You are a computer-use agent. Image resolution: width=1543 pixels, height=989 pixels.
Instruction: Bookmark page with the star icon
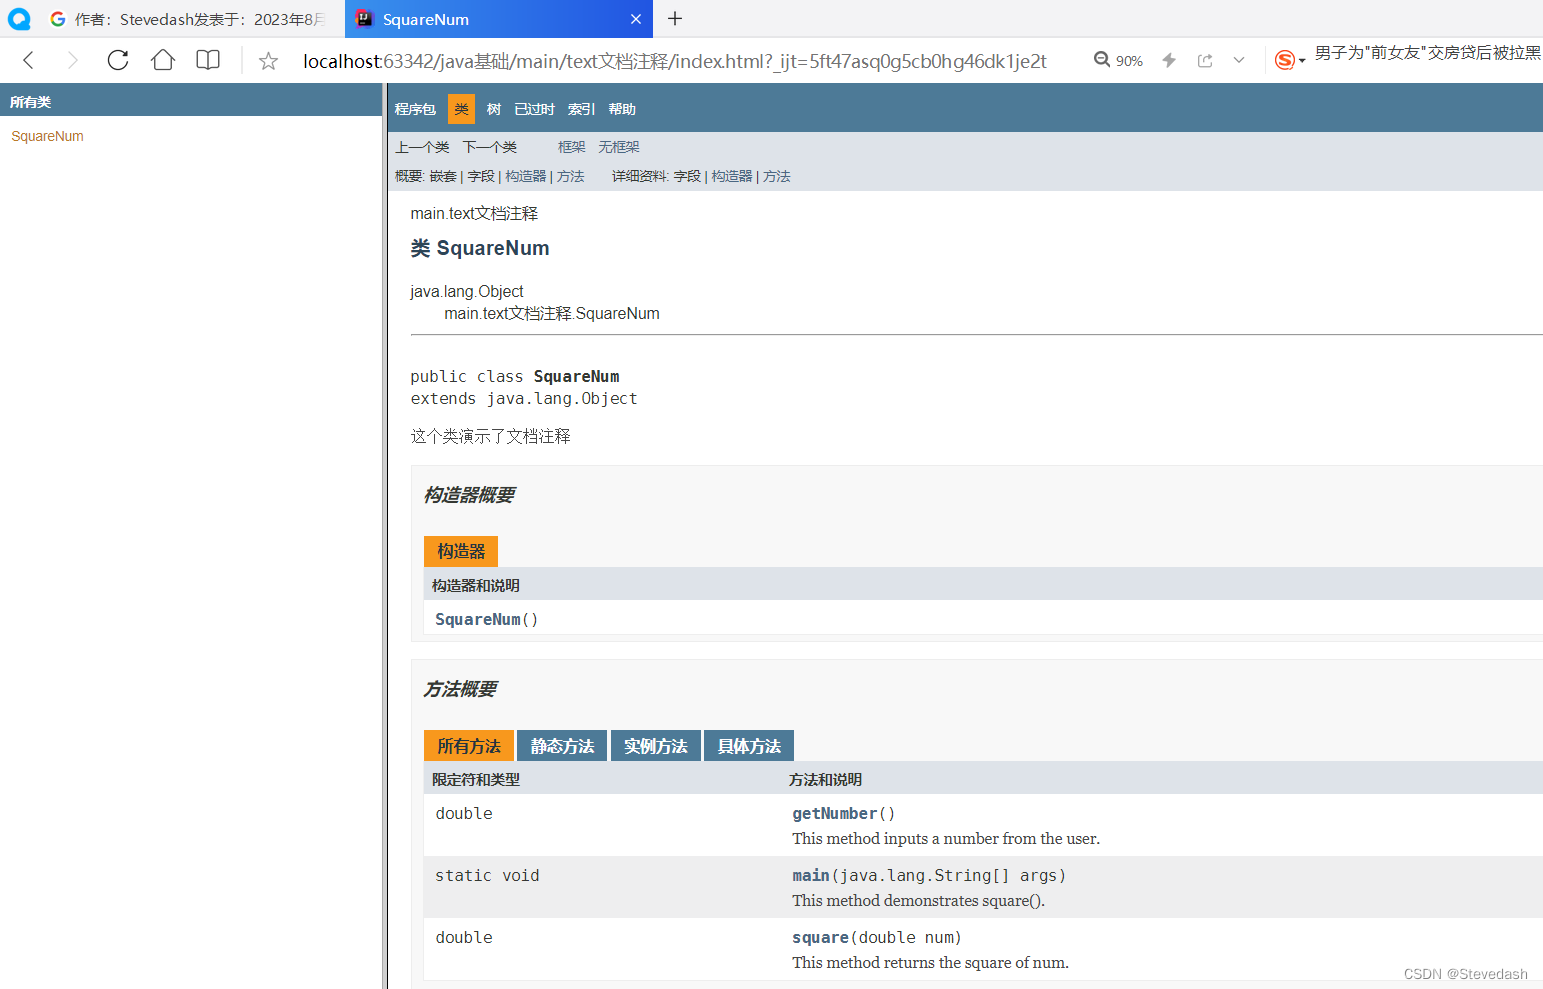[268, 61]
